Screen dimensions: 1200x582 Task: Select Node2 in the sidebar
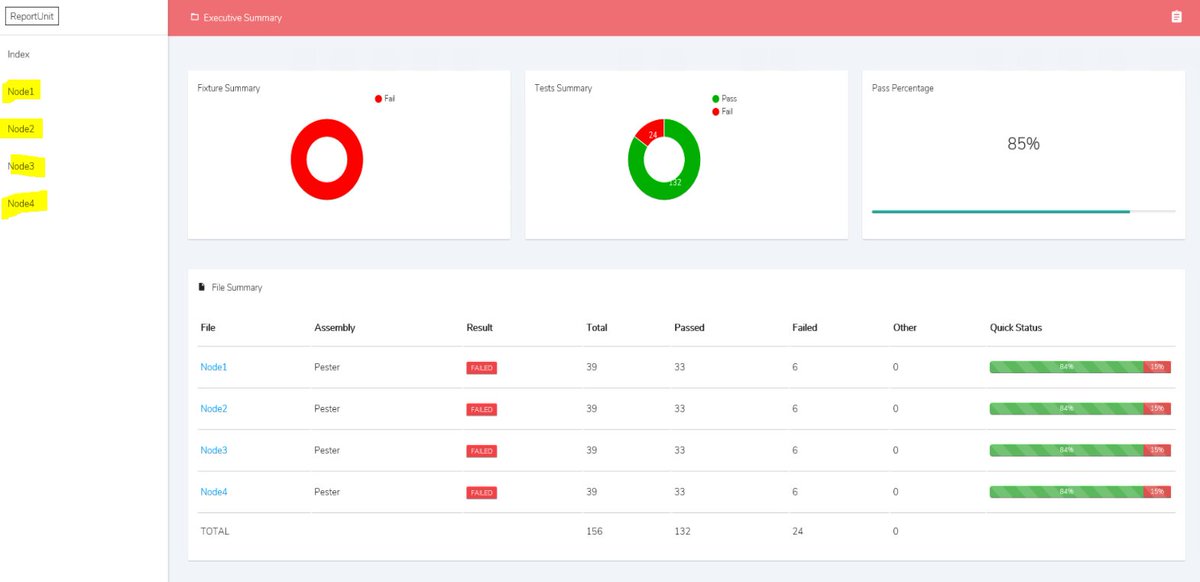coord(21,129)
